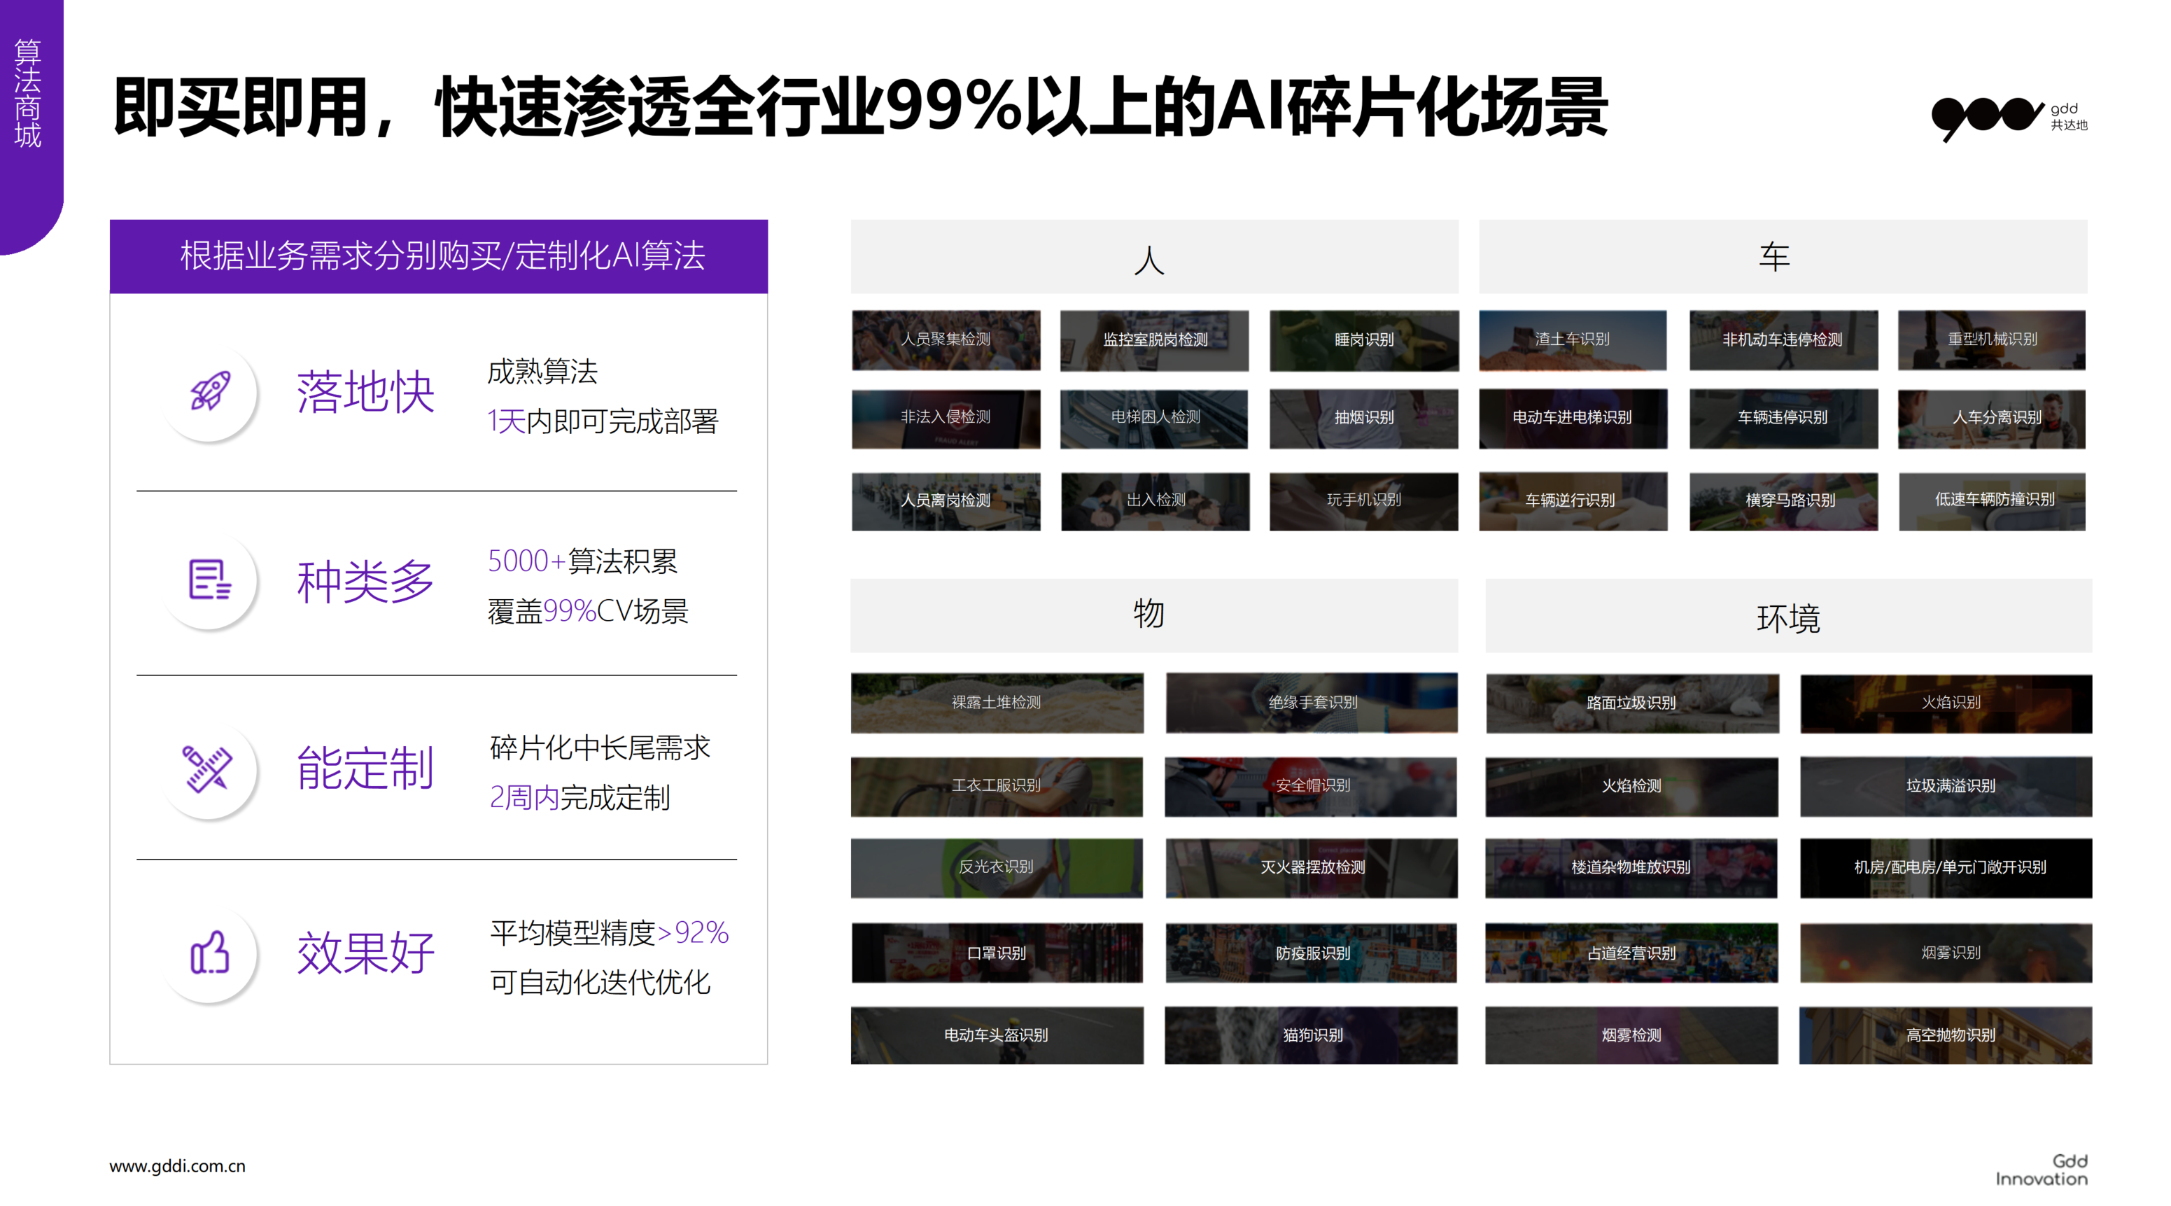Viewport: 2171px width, 1206px height.
Task: Open the 睡岗识别 thumbnail
Action: click(1364, 340)
